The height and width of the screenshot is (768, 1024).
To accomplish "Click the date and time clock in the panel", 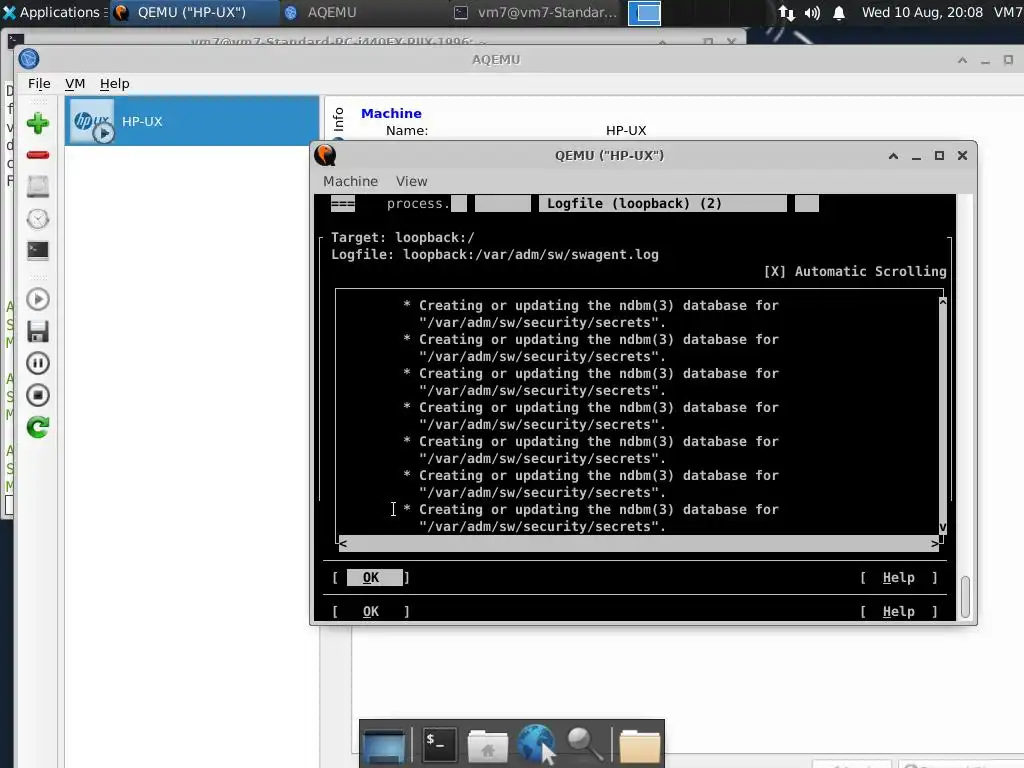I will [922, 12].
